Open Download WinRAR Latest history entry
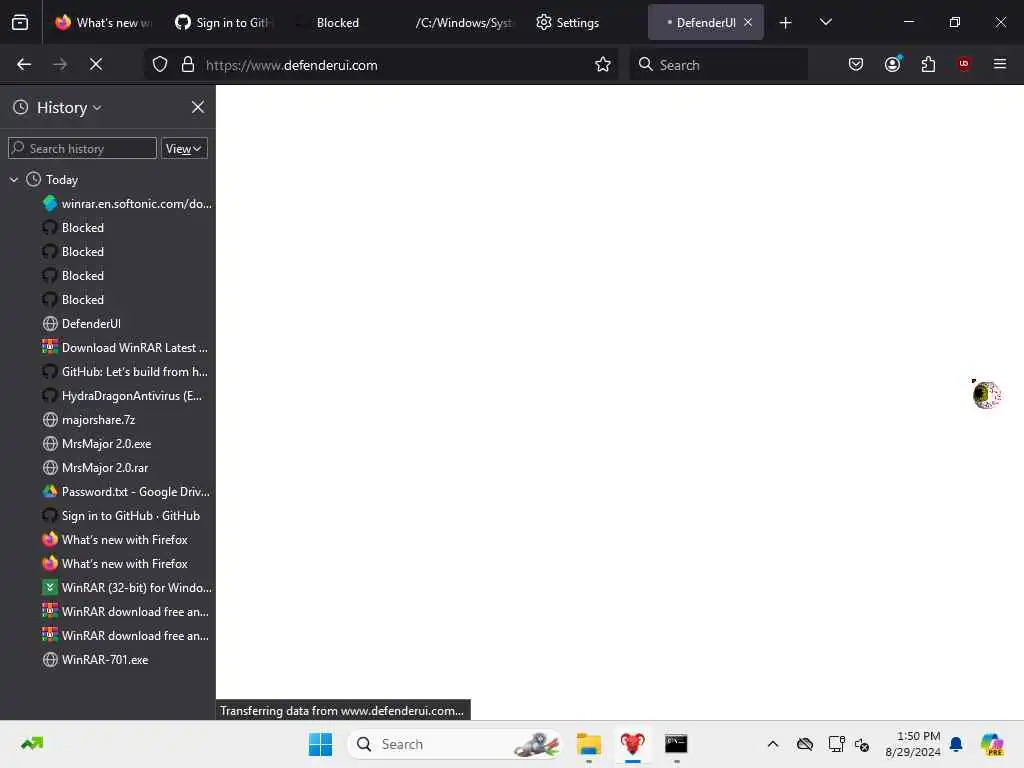The height and width of the screenshot is (768, 1024). click(x=125, y=348)
